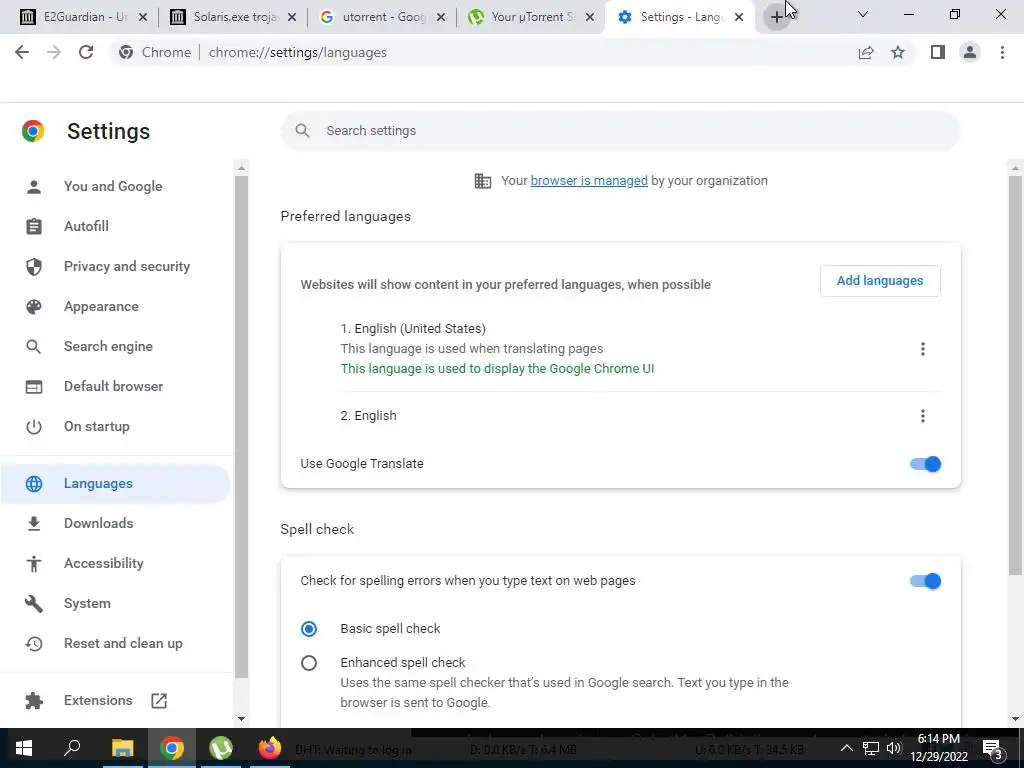This screenshot has height=768, width=1024.
Task: Open uTorrent from the taskbar
Action: [x=221, y=748]
